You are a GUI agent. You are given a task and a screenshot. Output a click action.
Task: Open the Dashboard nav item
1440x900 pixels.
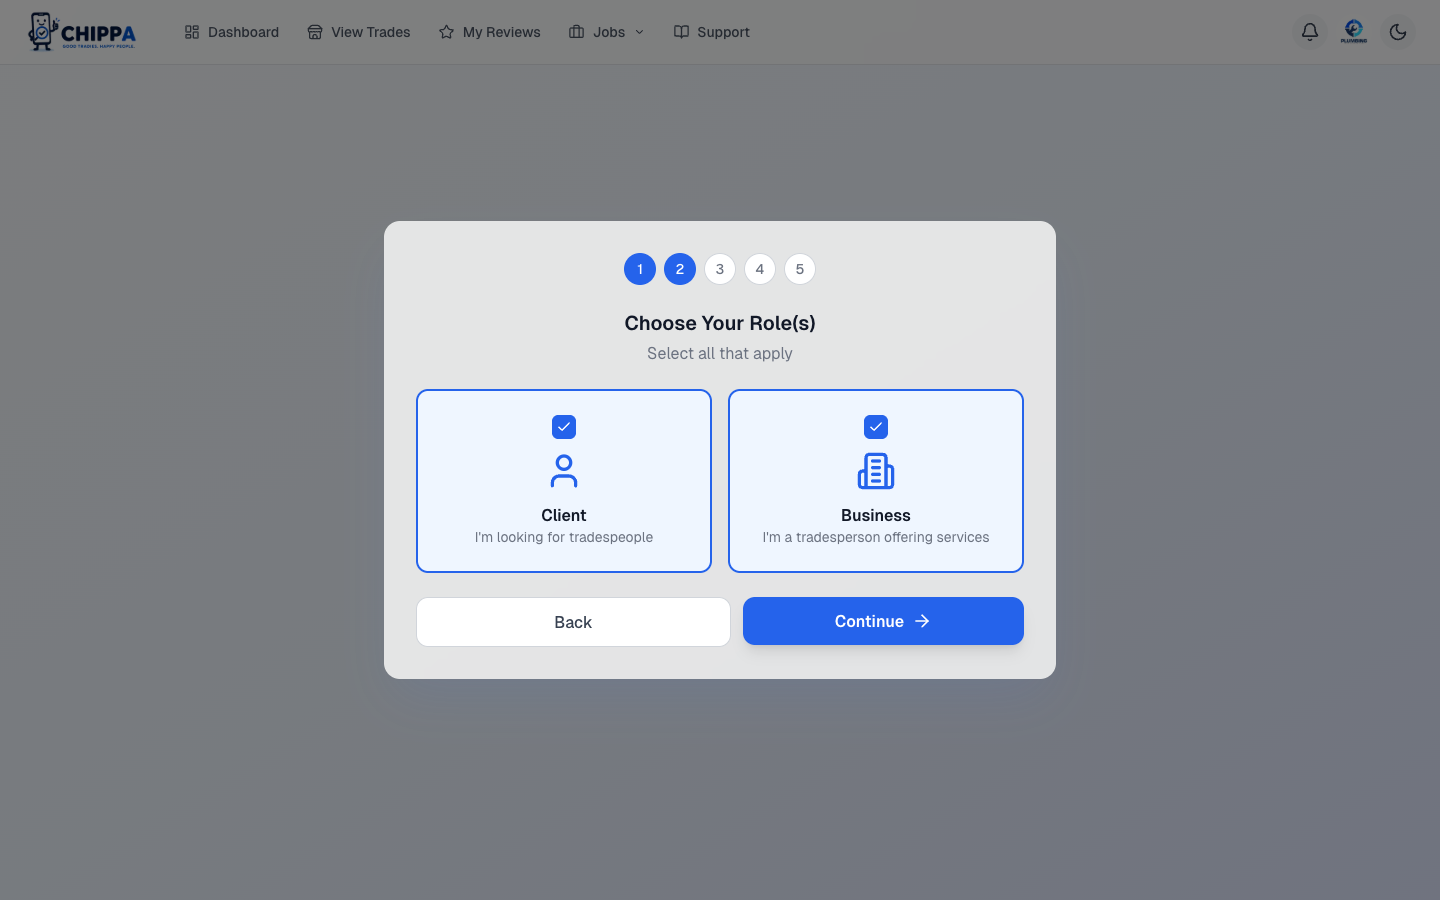[232, 32]
